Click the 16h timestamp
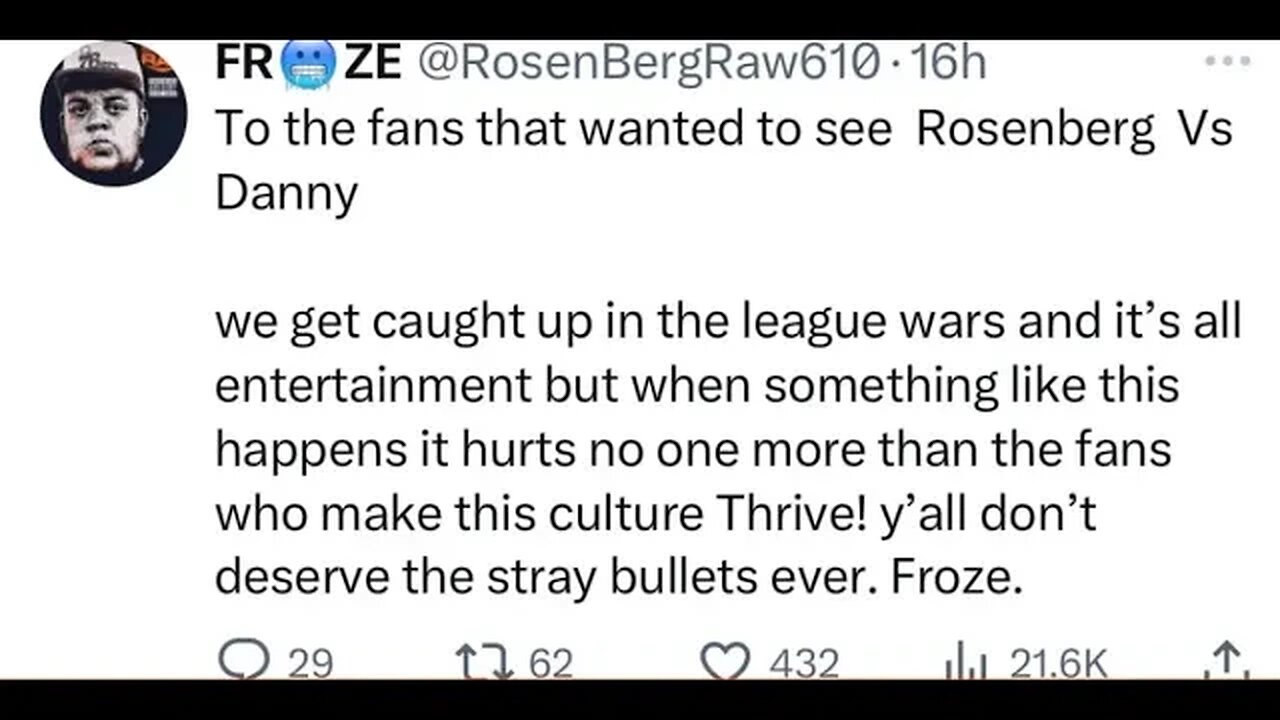The height and width of the screenshot is (720, 1280). tap(950, 64)
